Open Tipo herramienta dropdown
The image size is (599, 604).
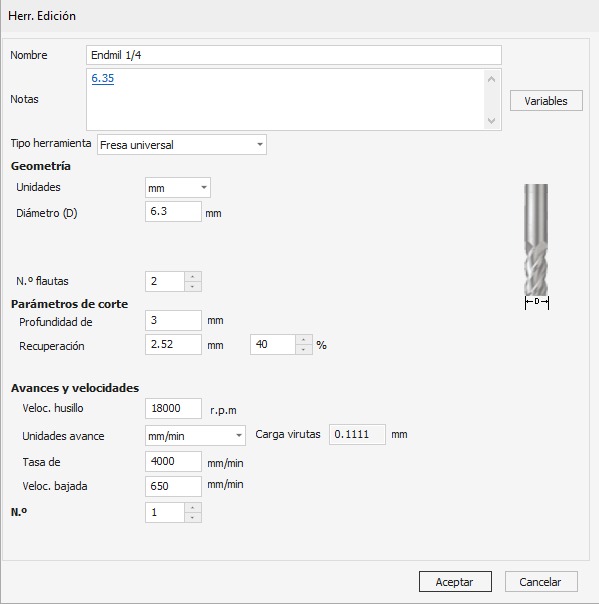pyautogui.click(x=181, y=145)
